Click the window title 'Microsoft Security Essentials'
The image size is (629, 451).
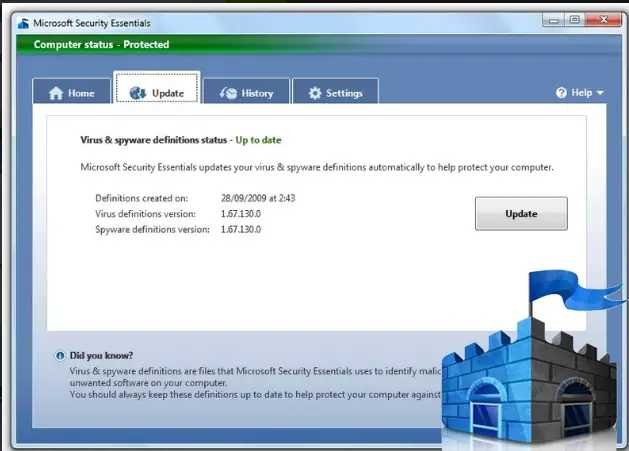pyautogui.click(x=92, y=23)
